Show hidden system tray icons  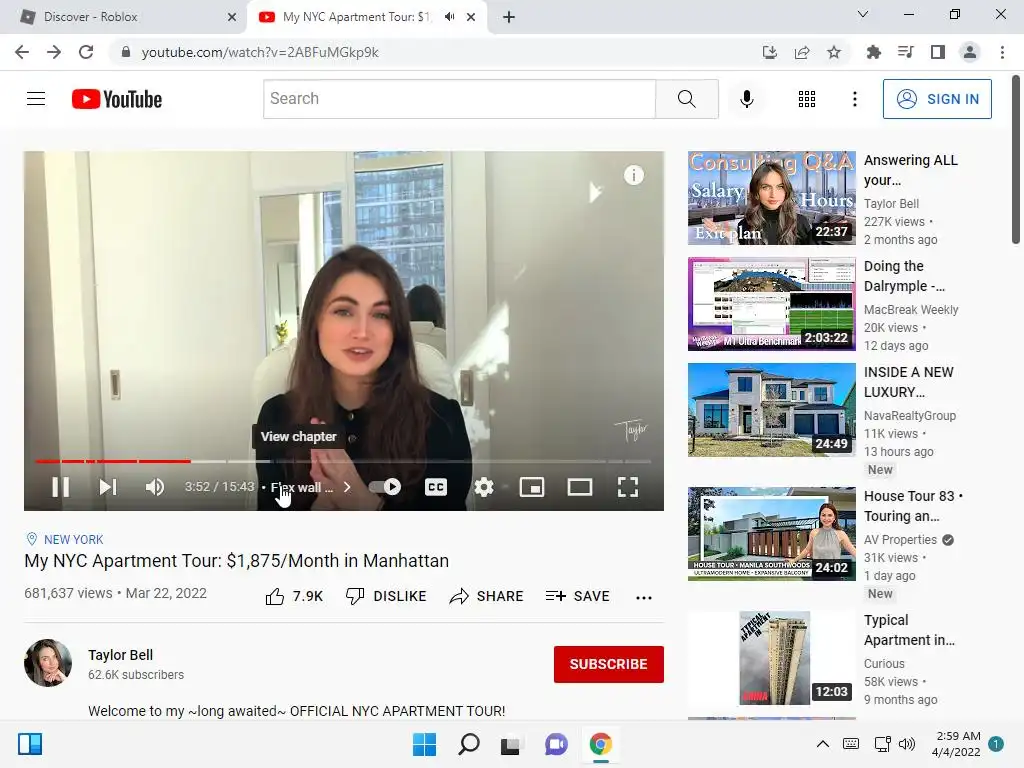pos(823,744)
